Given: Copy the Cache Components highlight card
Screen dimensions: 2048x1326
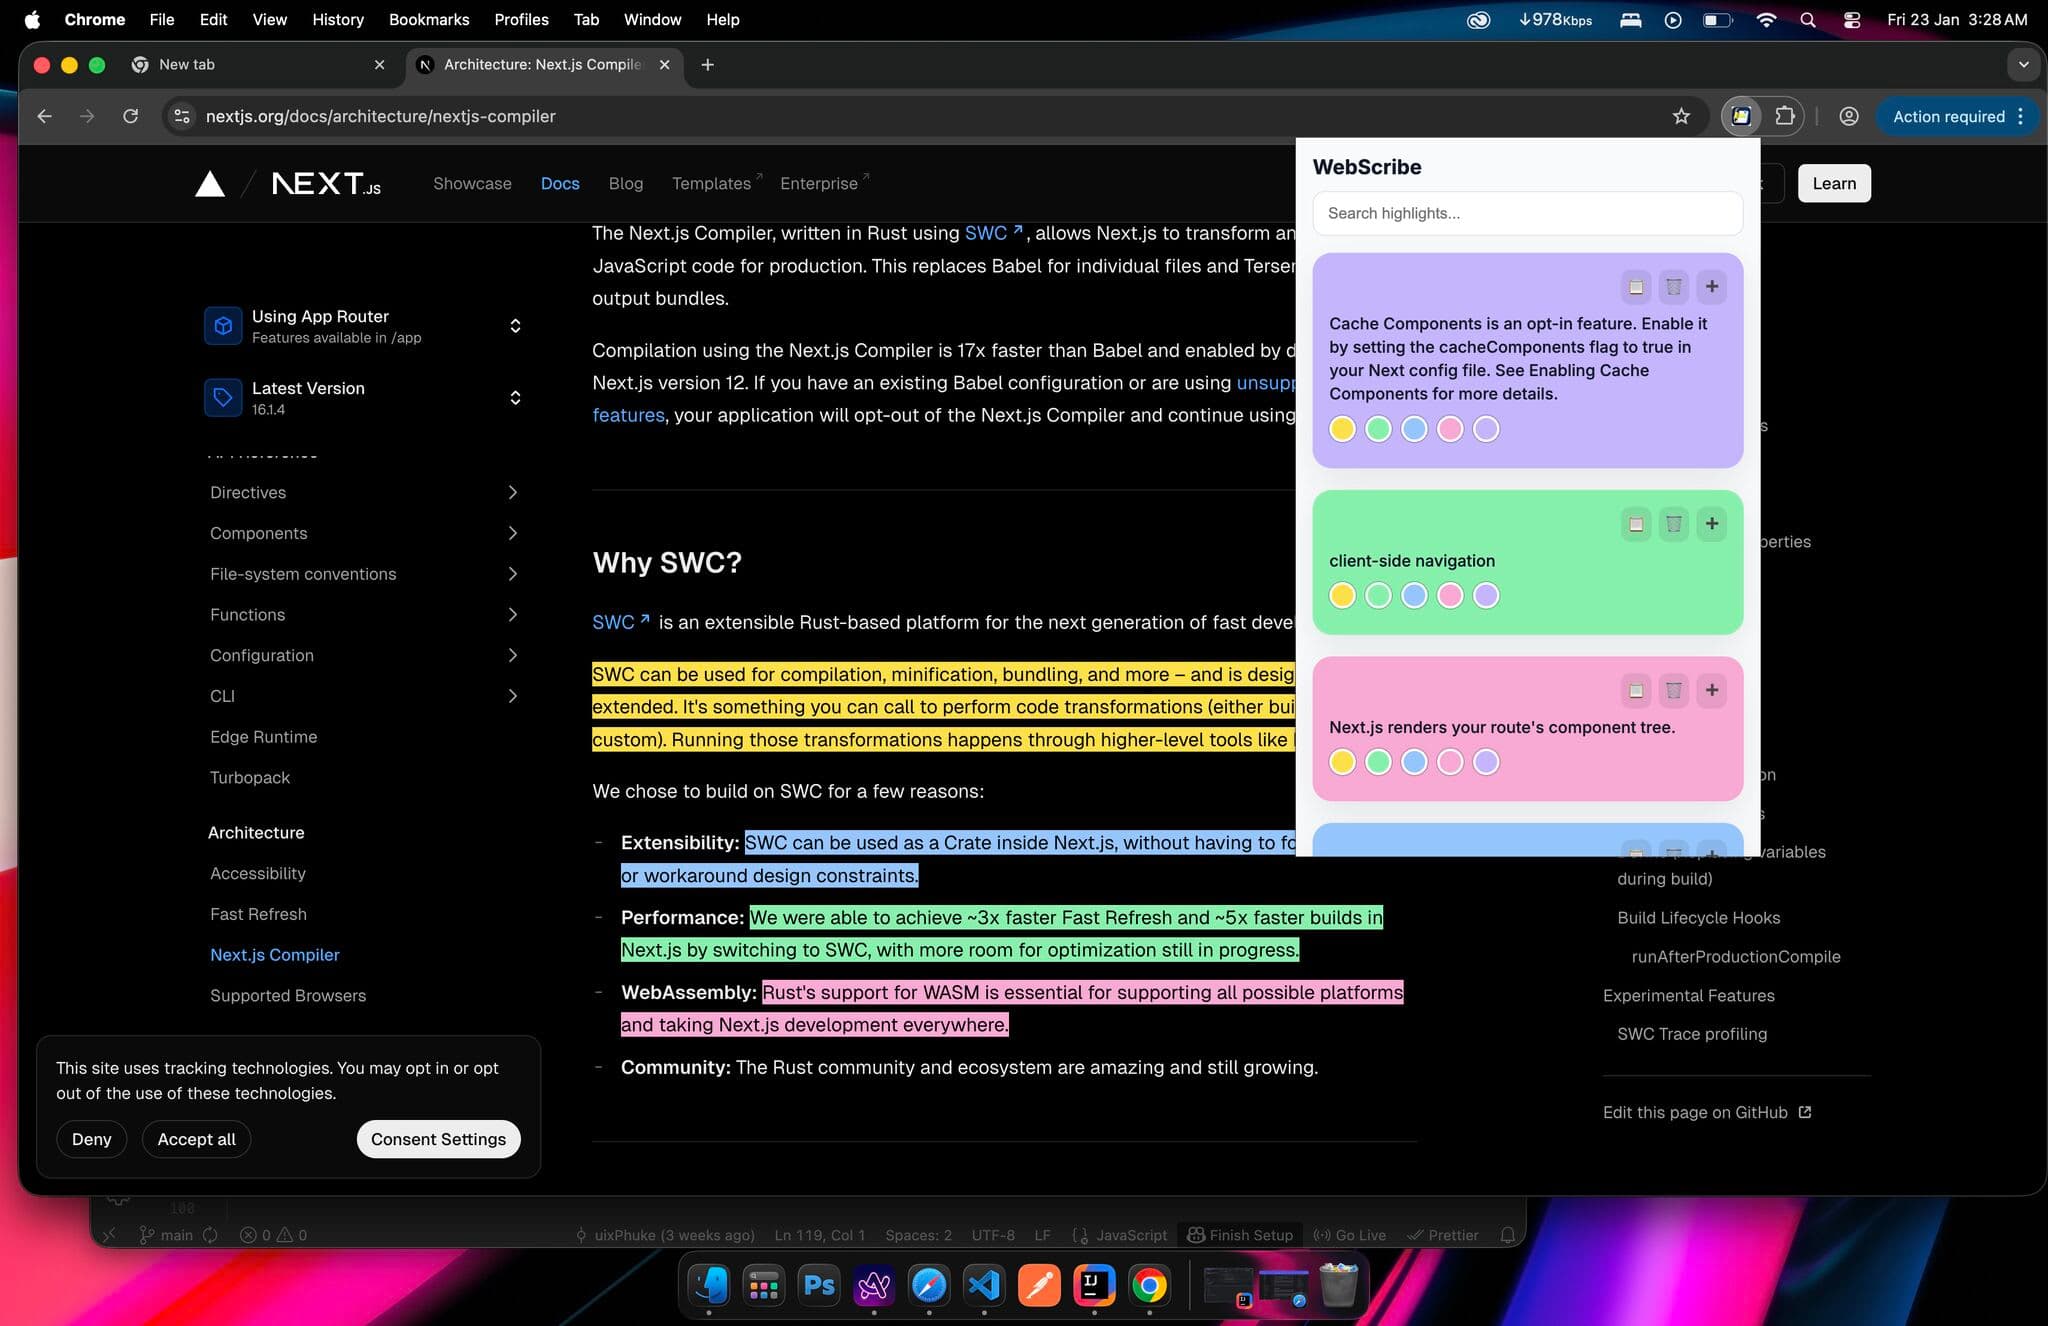Looking at the screenshot, I should (x=1636, y=287).
